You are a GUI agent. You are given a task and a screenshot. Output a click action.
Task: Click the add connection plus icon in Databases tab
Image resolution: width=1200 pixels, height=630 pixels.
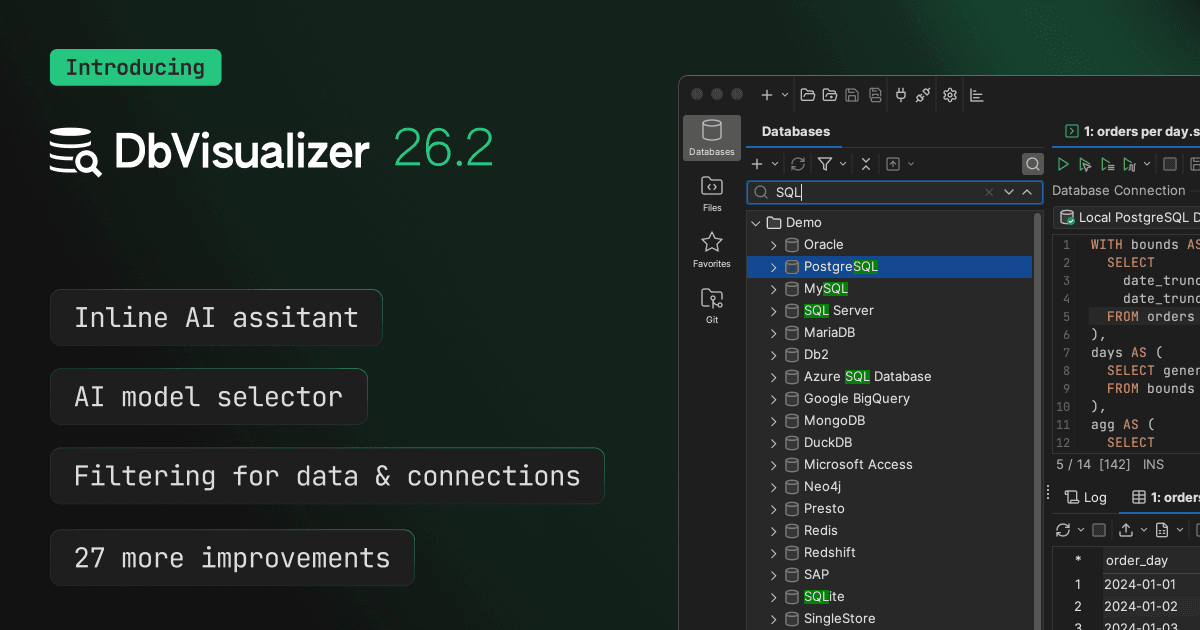(x=758, y=164)
